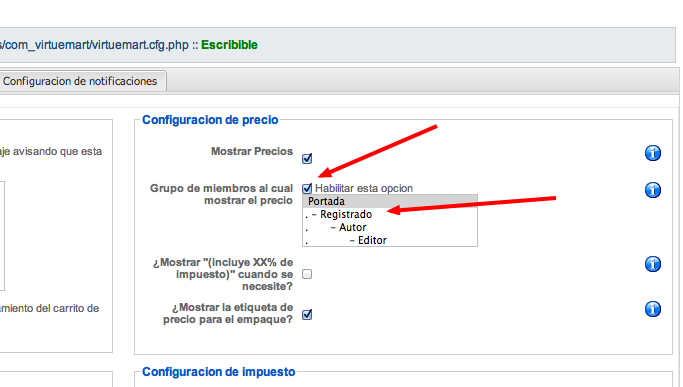Click the virtuemart.cfg.php file path text
683x387 pixels.
[x=95, y=45]
